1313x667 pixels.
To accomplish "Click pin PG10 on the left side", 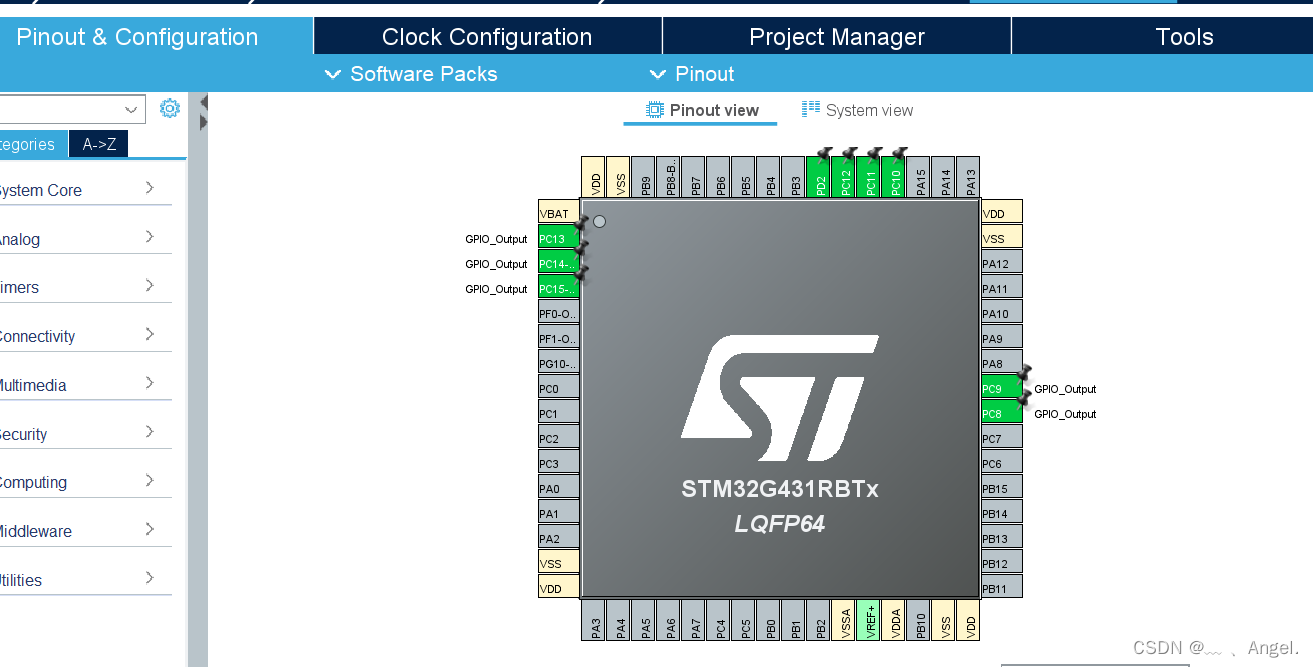I will 558,364.
